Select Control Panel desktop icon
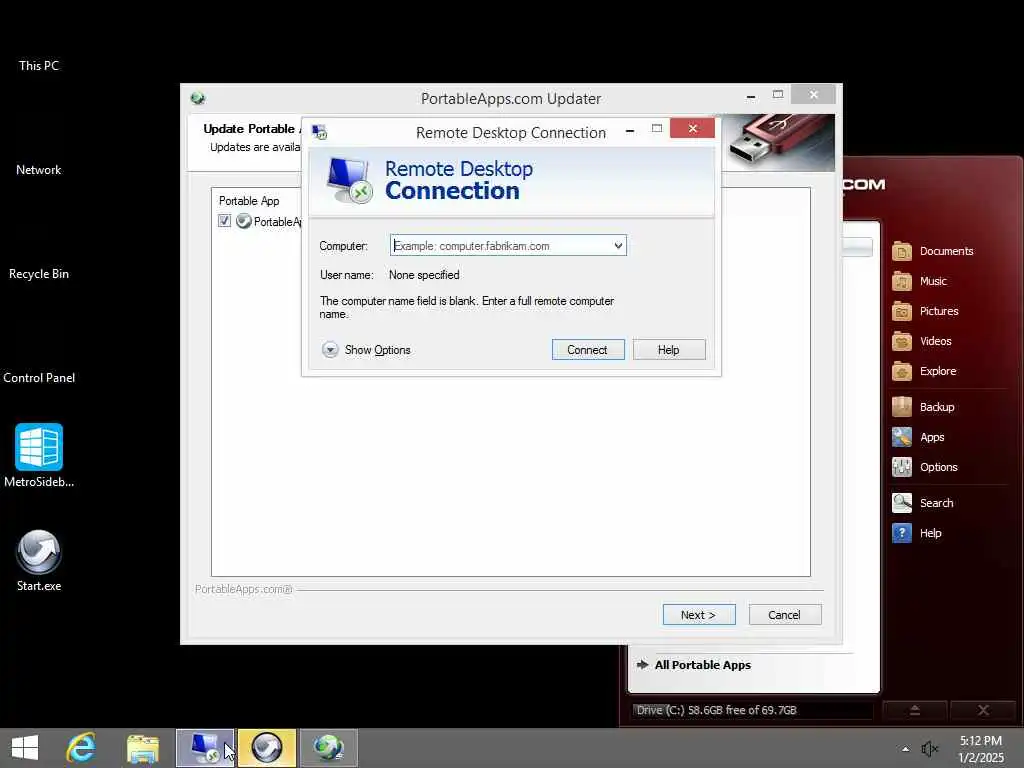Screen dimensions: 1024x768 [39, 377]
